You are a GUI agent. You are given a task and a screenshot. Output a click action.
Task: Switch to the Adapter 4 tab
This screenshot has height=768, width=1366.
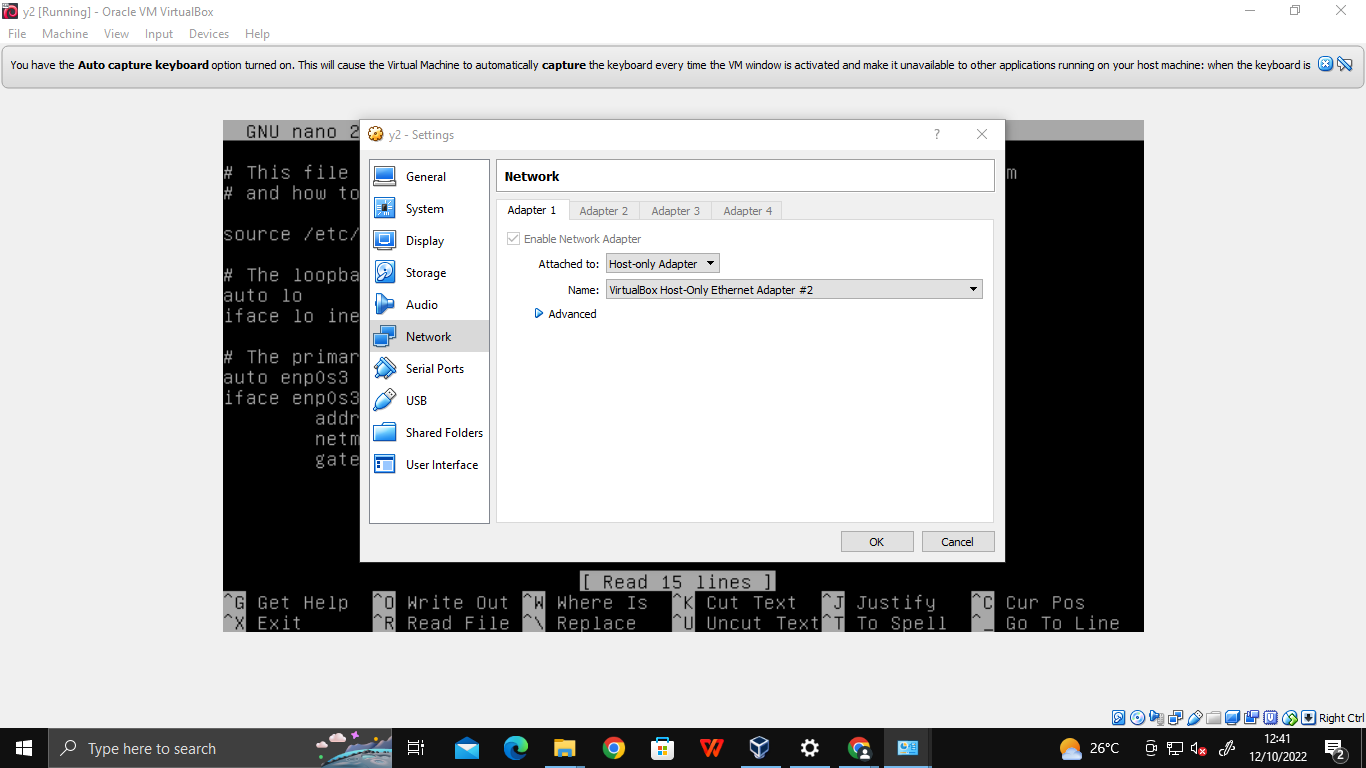[x=748, y=211]
